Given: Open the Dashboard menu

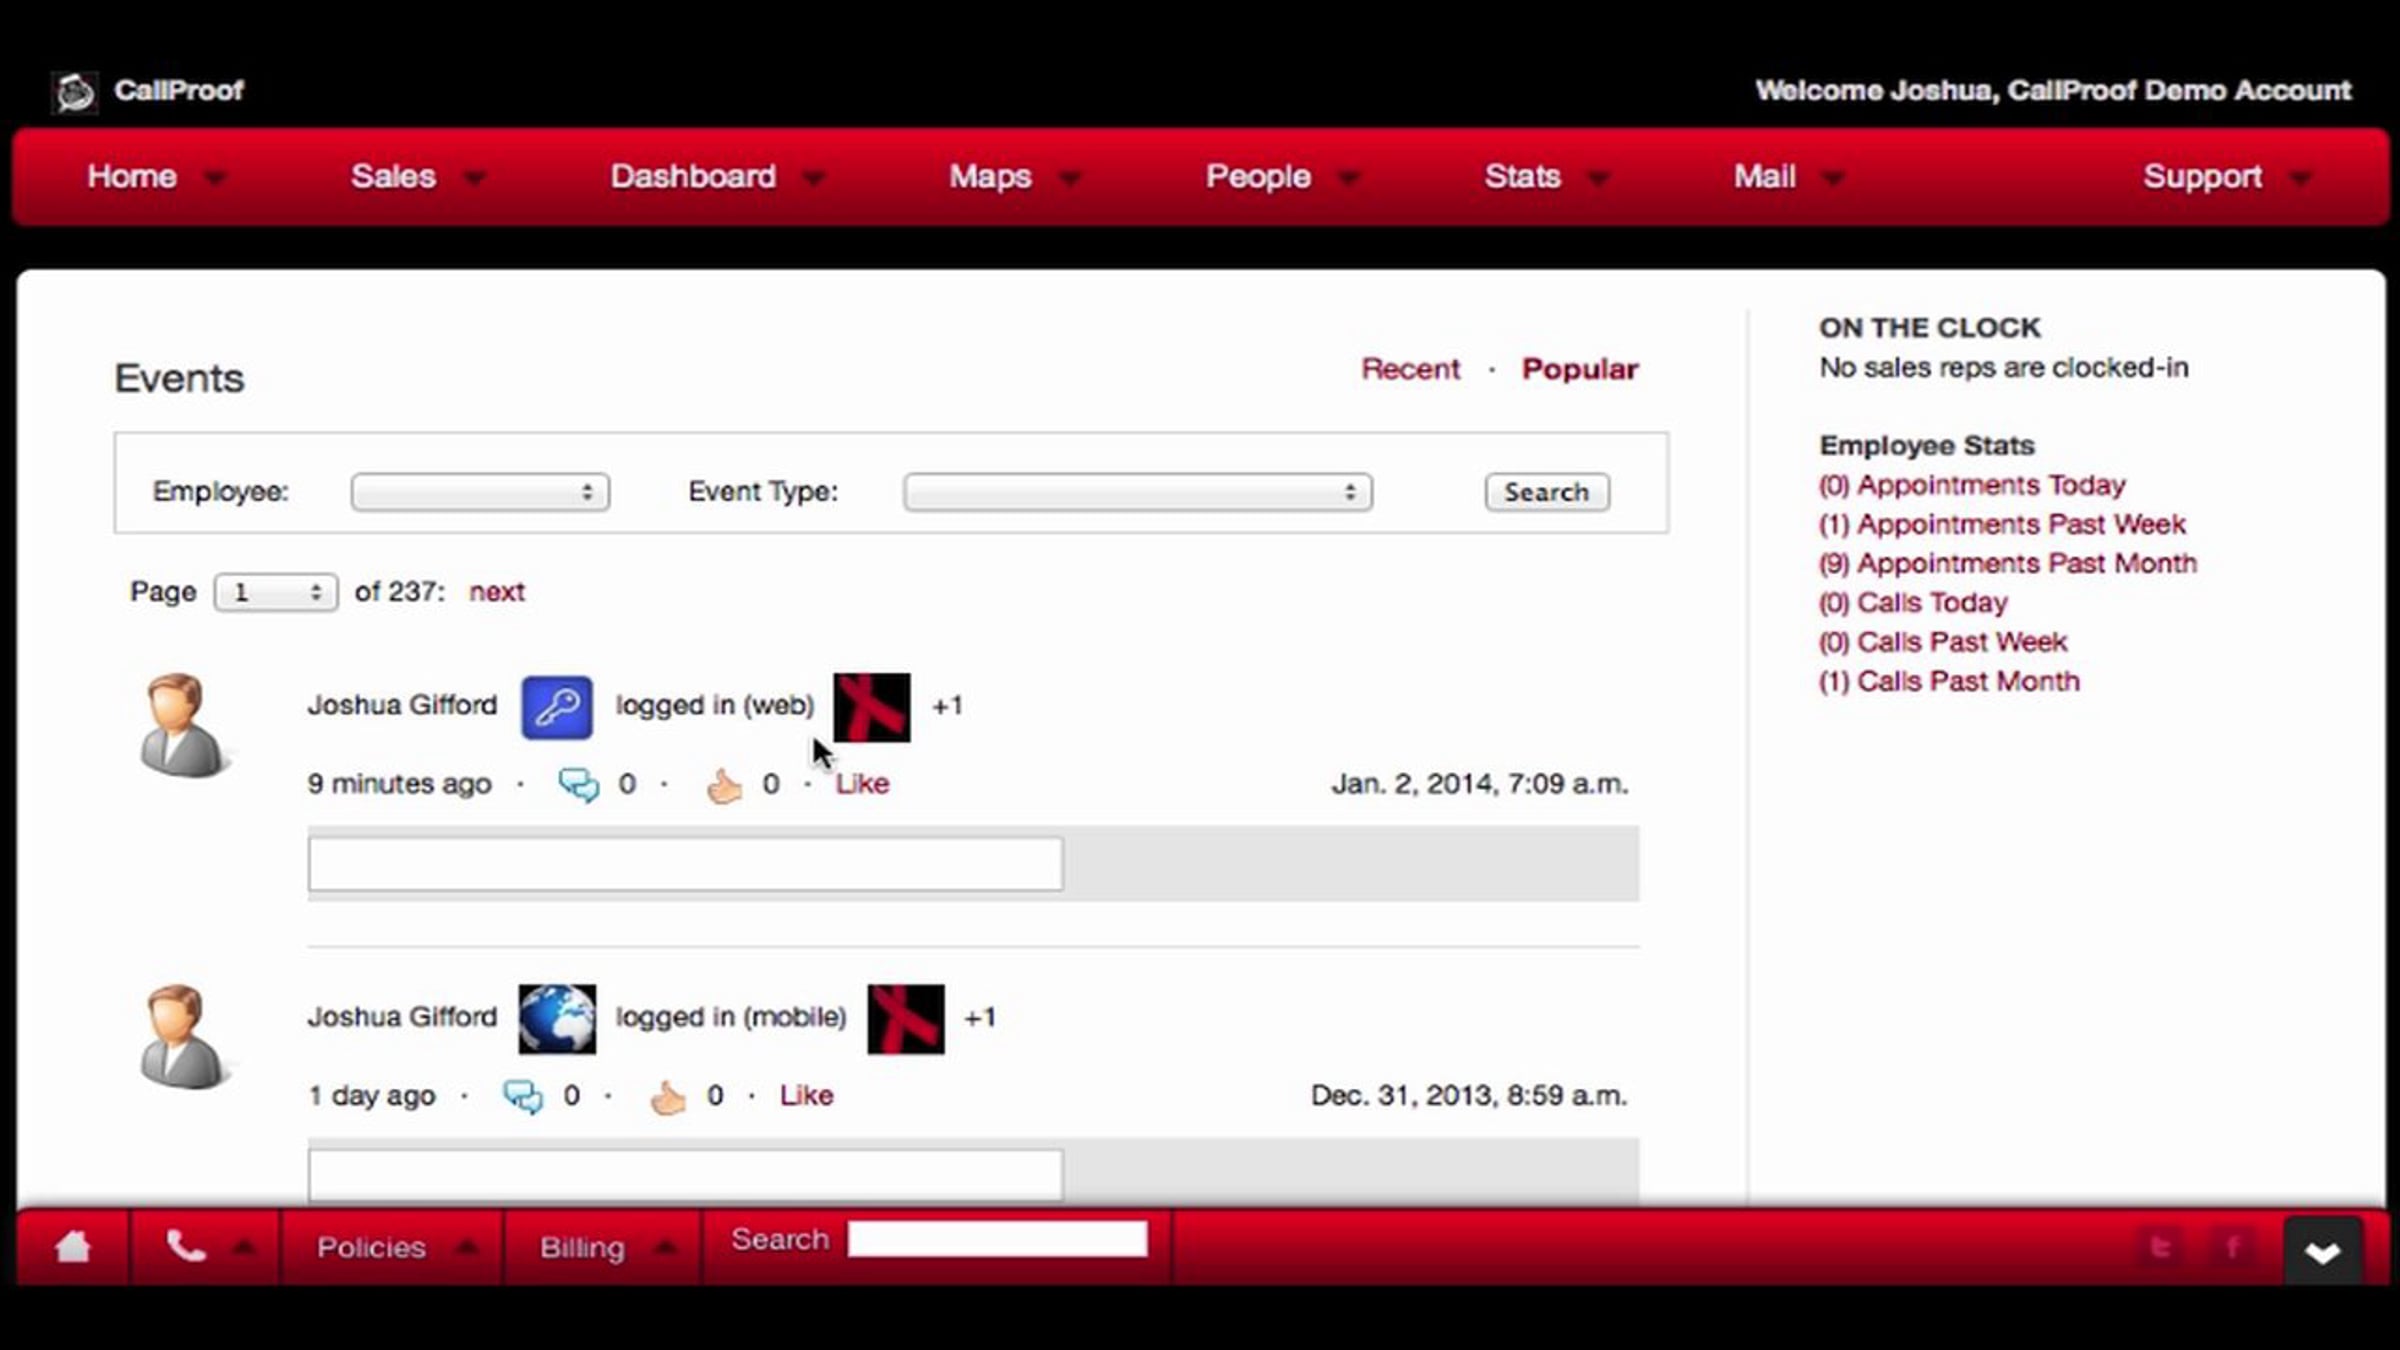Looking at the screenshot, I should tap(718, 177).
